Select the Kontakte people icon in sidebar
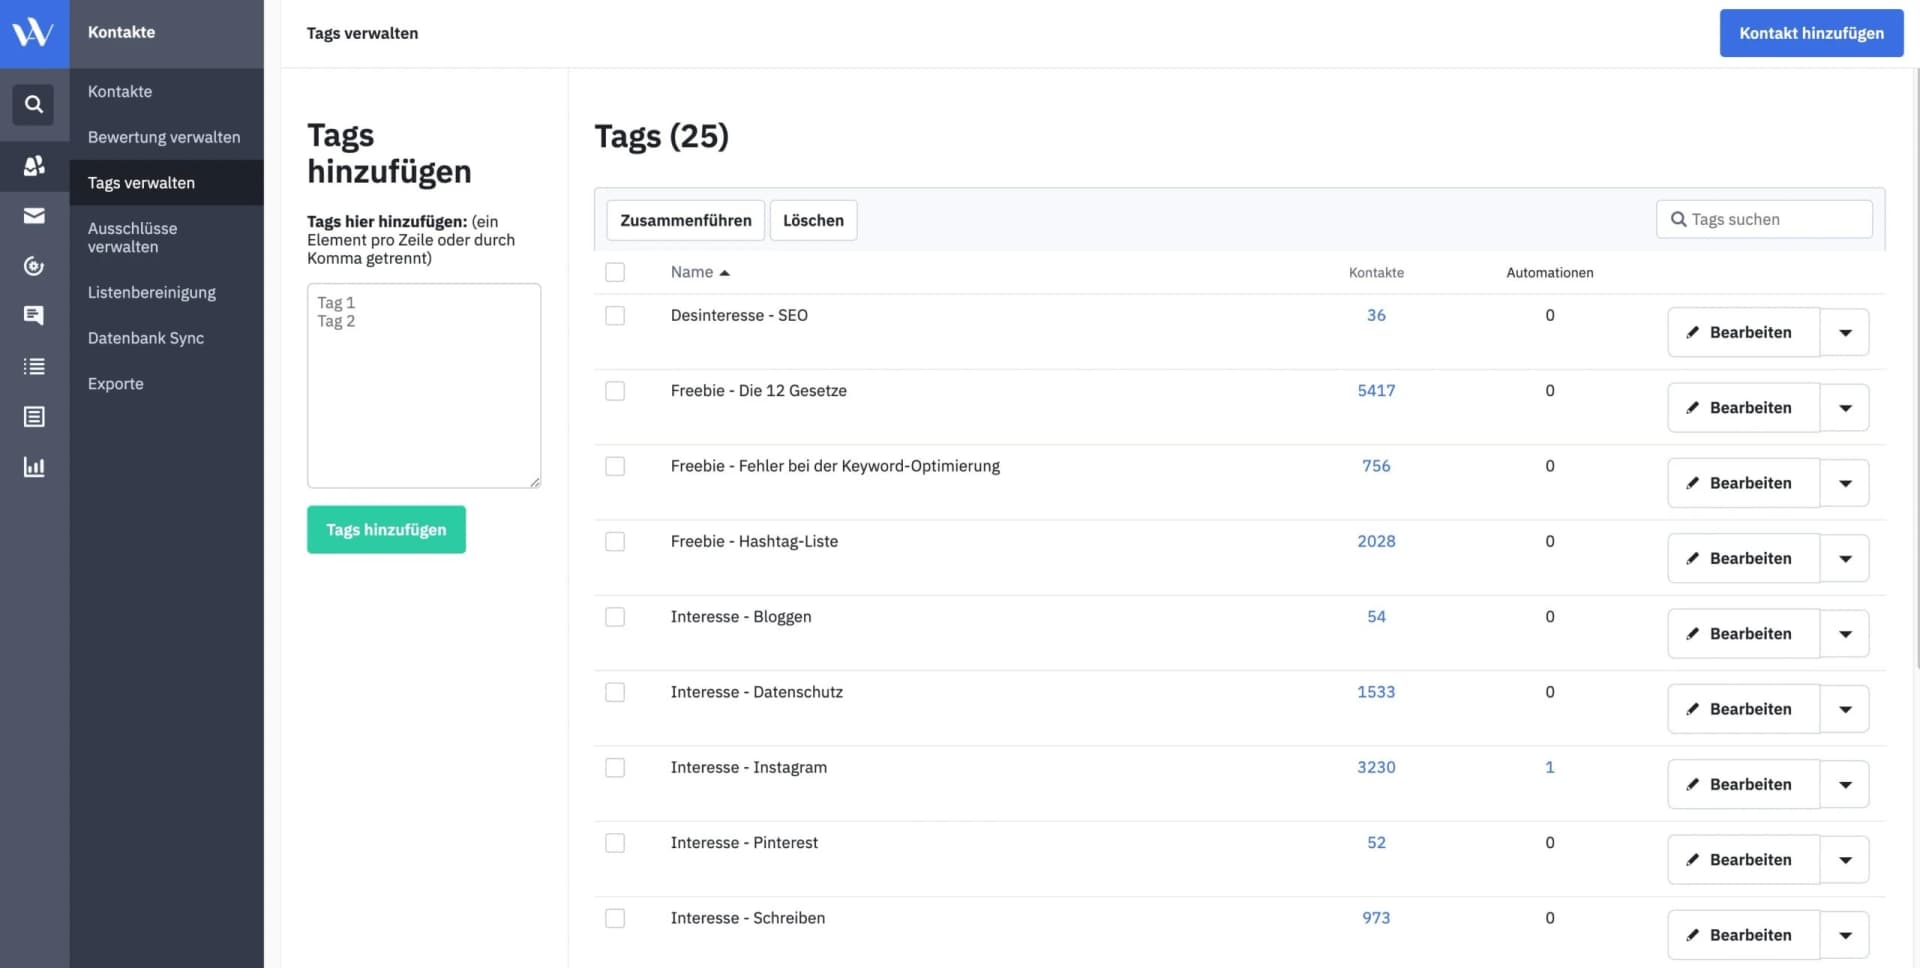 click(x=33, y=165)
